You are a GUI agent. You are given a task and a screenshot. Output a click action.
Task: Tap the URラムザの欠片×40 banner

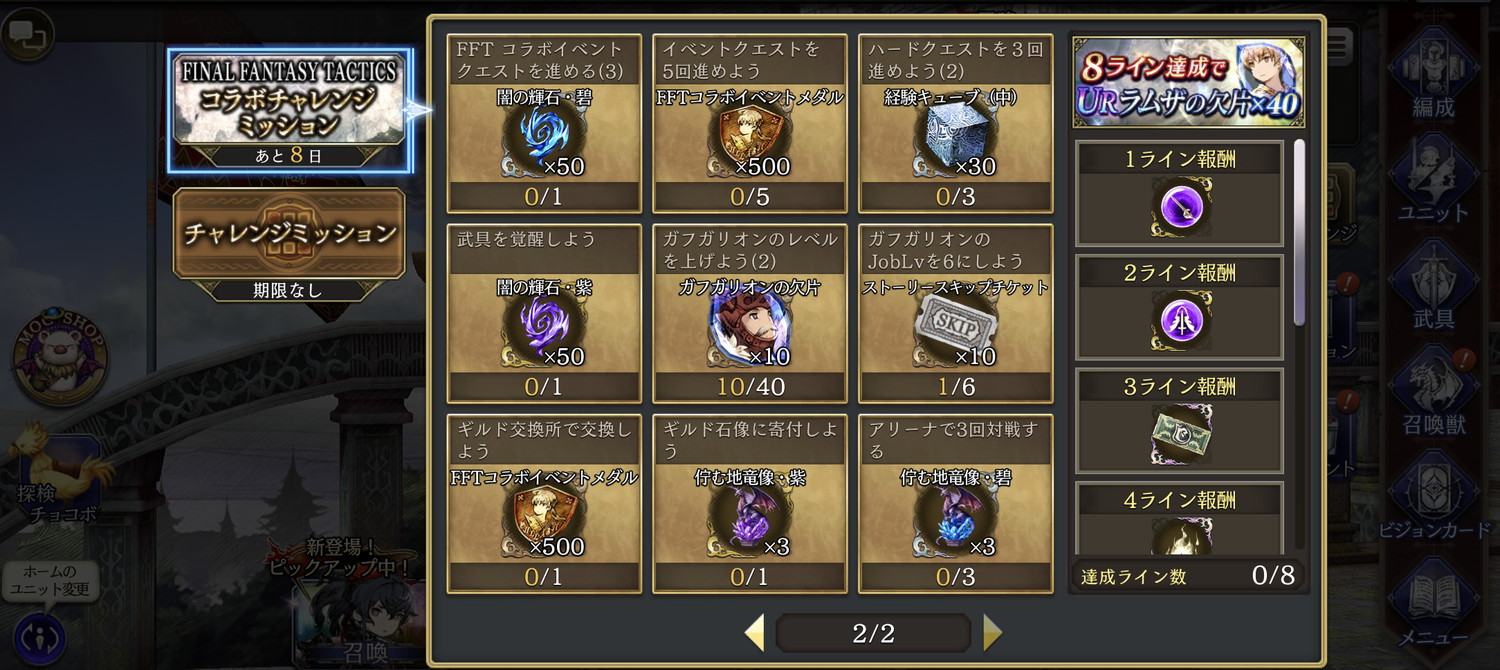click(1188, 82)
